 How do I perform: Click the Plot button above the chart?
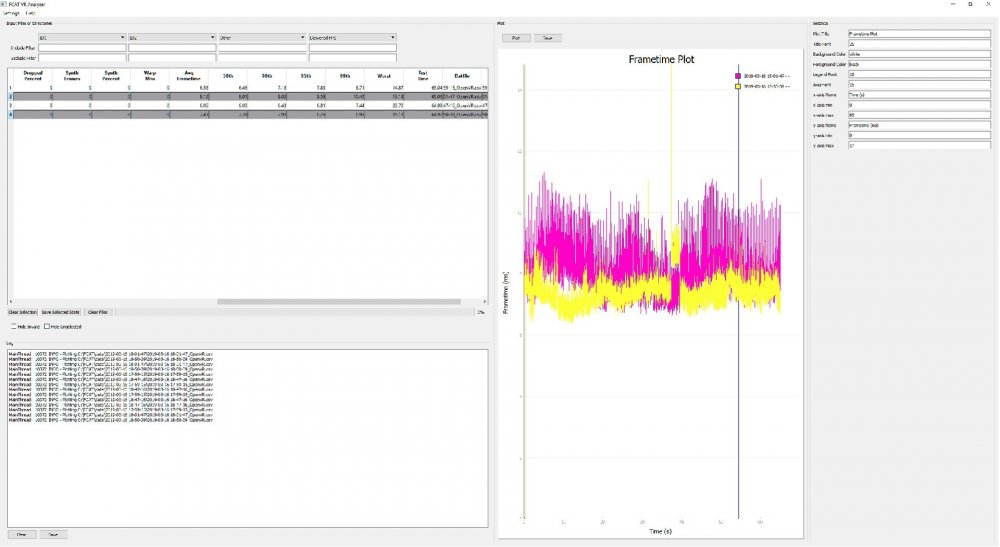(x=516, y=38)
